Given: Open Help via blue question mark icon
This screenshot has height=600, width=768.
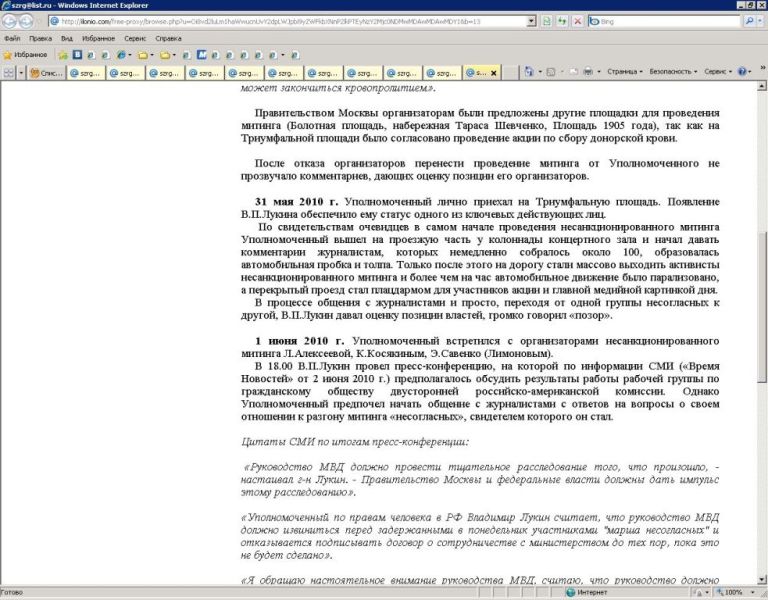Looking at the screenshot, I should tap(742, 72).
